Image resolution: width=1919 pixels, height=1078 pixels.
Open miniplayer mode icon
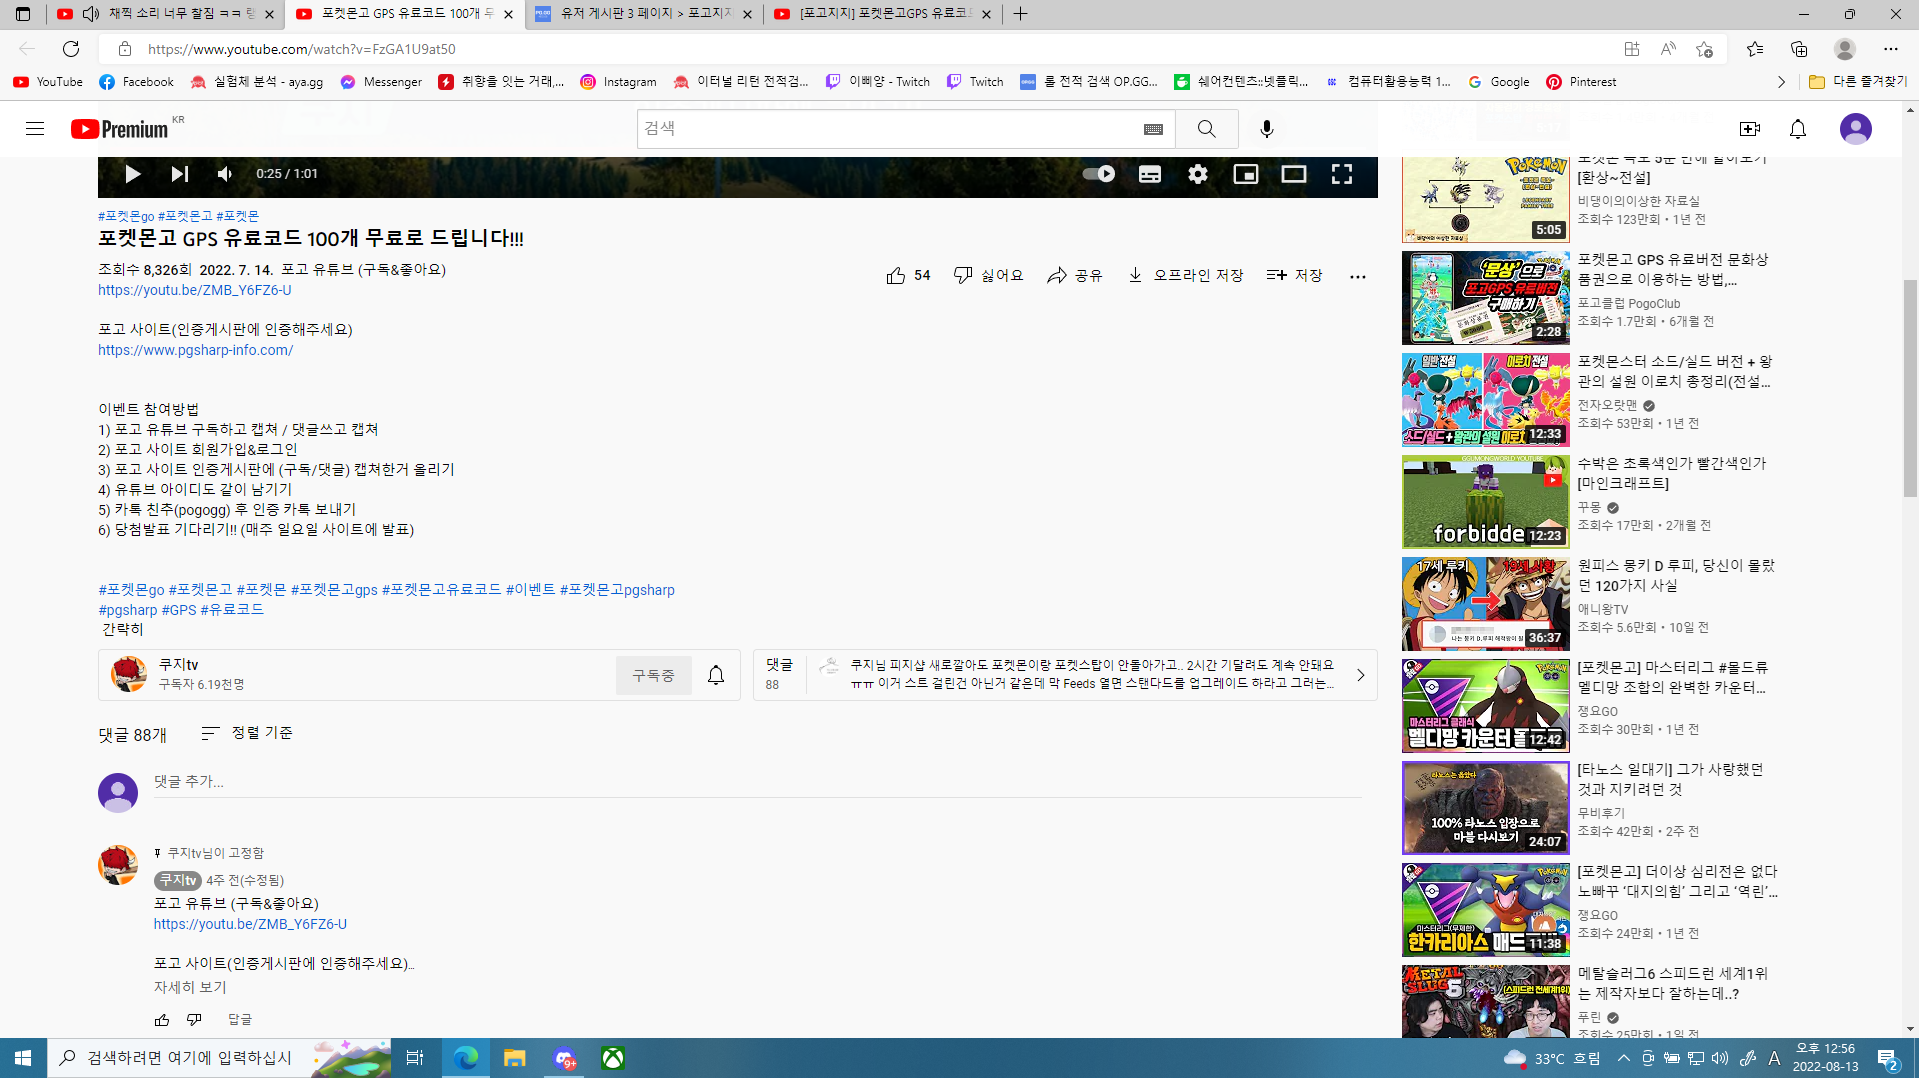pos(1245,174)
